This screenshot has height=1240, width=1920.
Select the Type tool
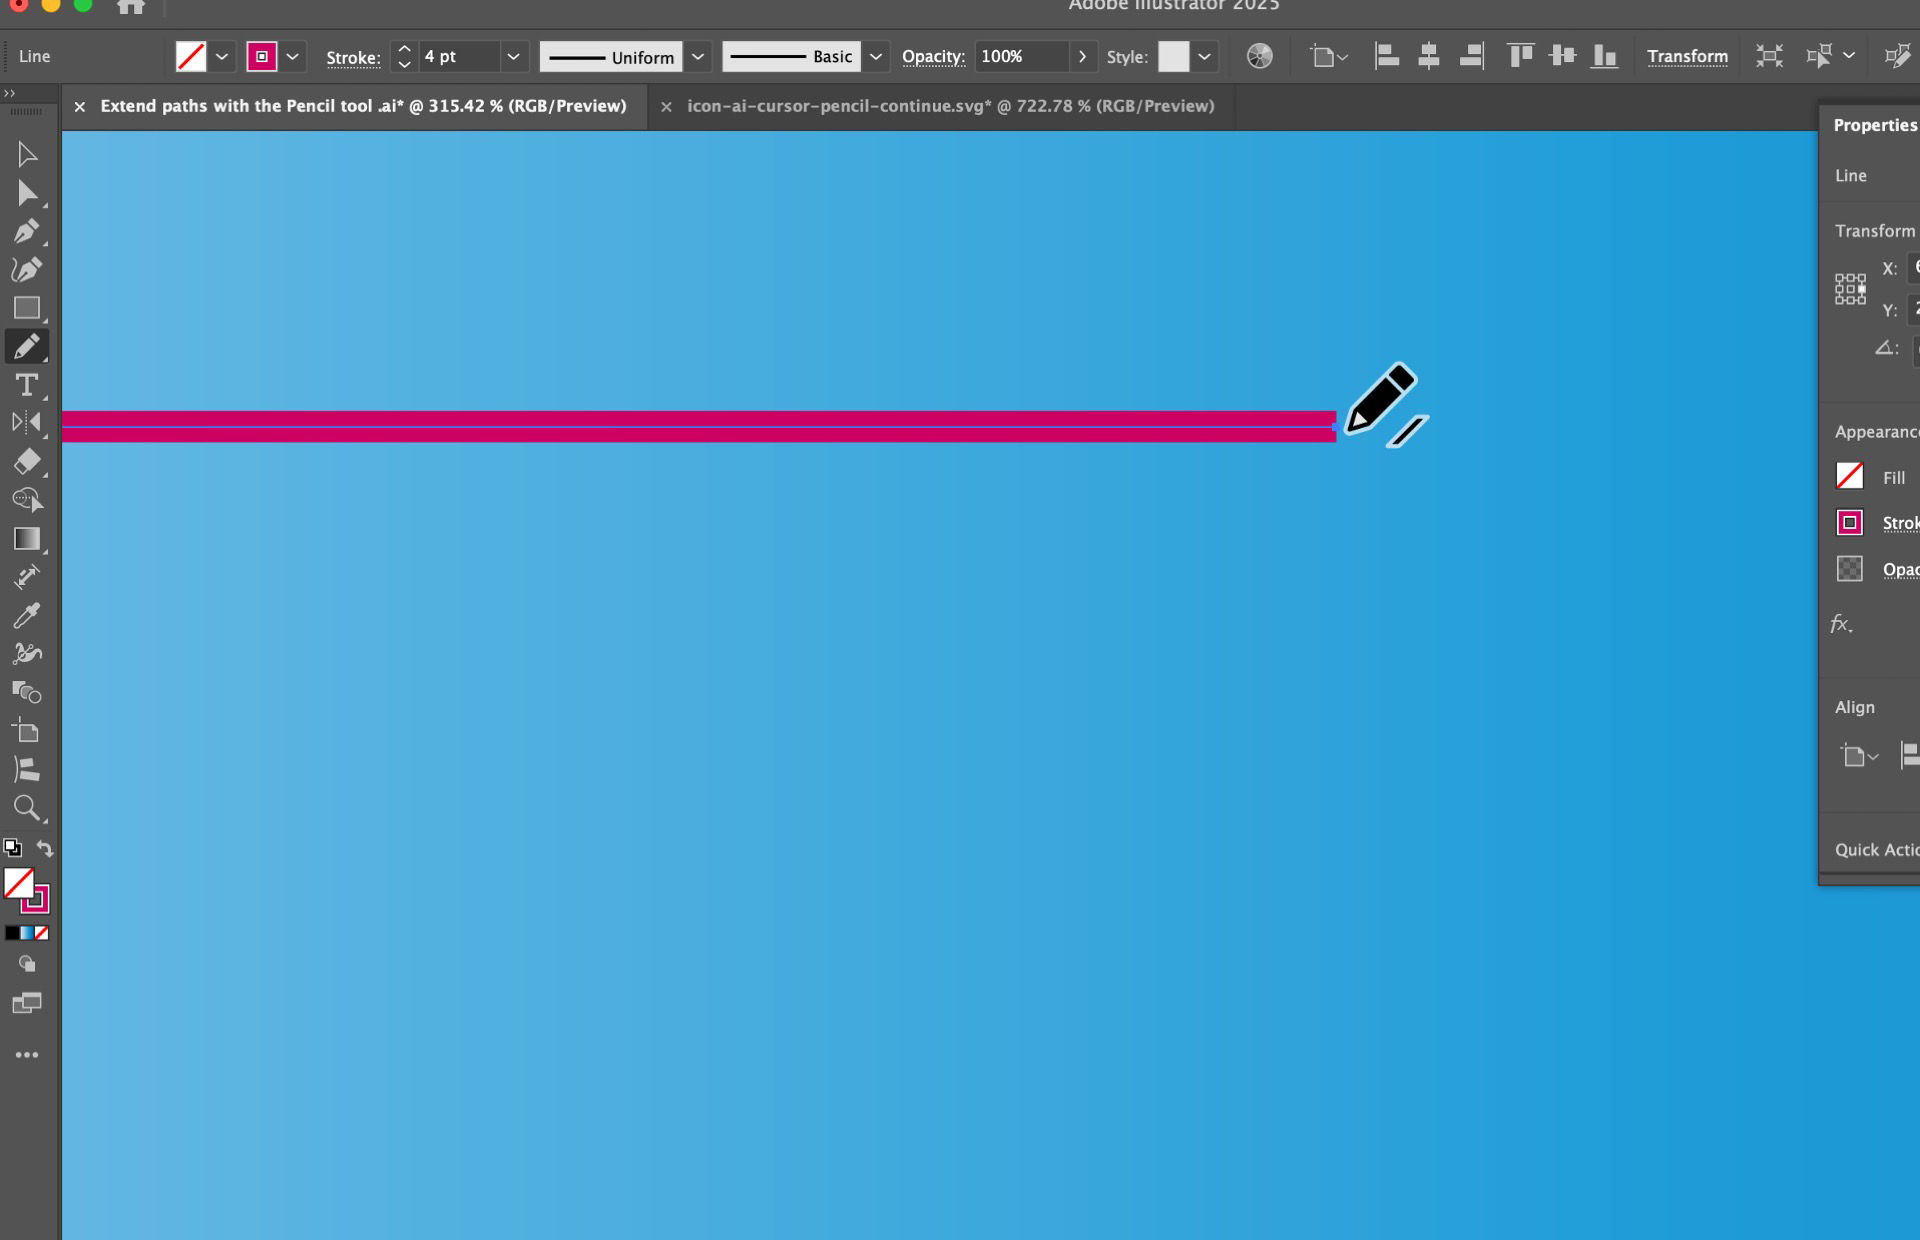pyautogui.click(x=27, y=385)
